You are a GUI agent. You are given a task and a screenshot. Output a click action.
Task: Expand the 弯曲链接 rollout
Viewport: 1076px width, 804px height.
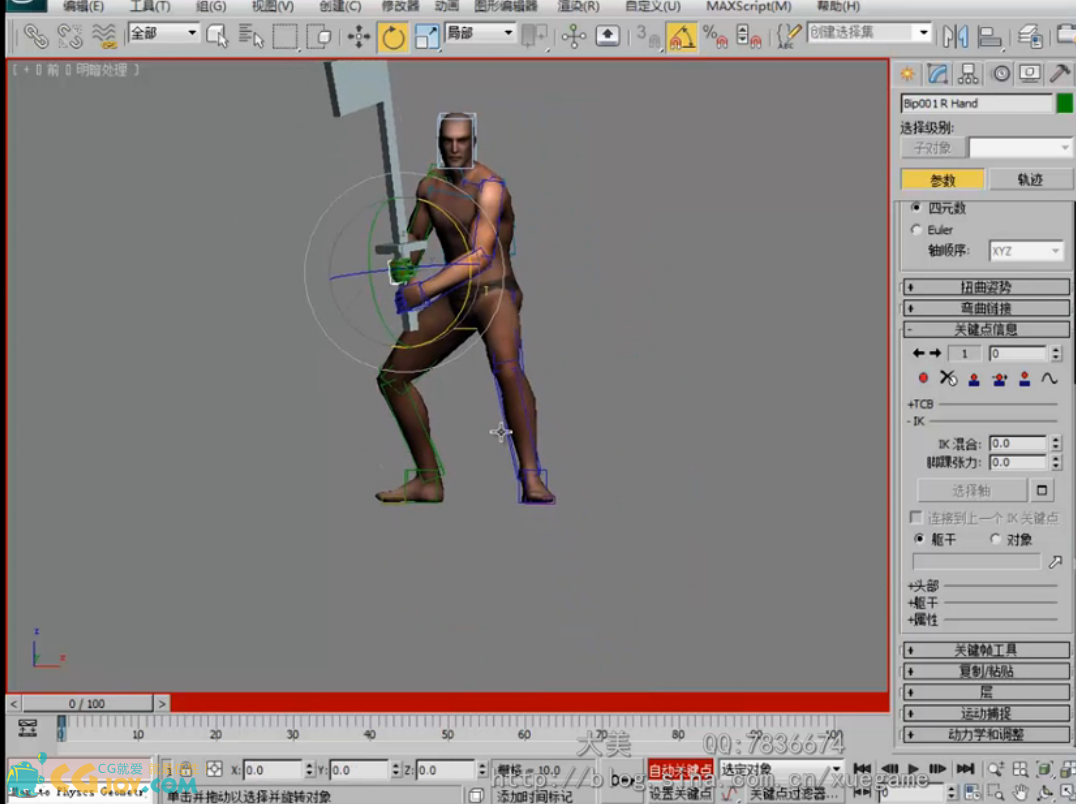click(986, 308)
